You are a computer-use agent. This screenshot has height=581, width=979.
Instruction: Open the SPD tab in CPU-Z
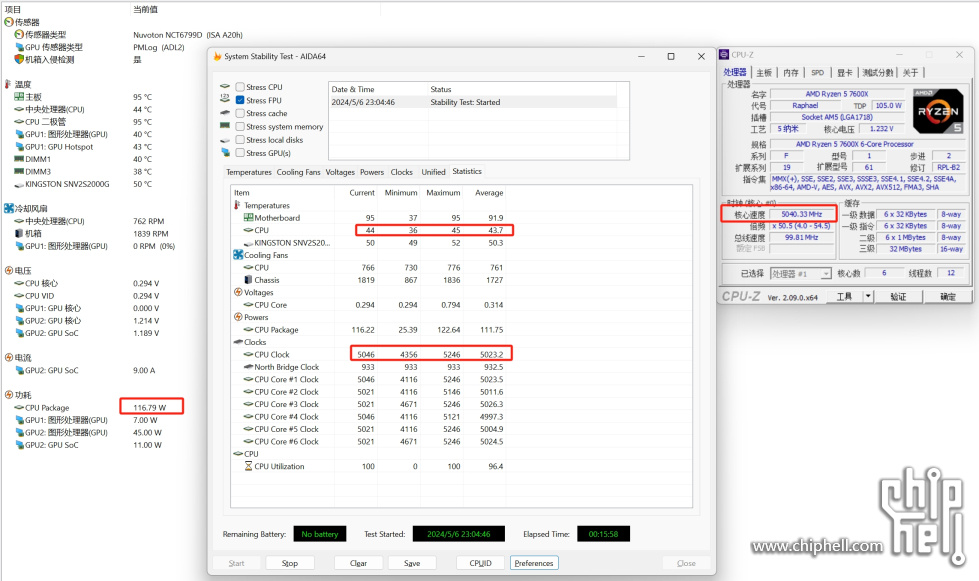[x=817, y=73]
